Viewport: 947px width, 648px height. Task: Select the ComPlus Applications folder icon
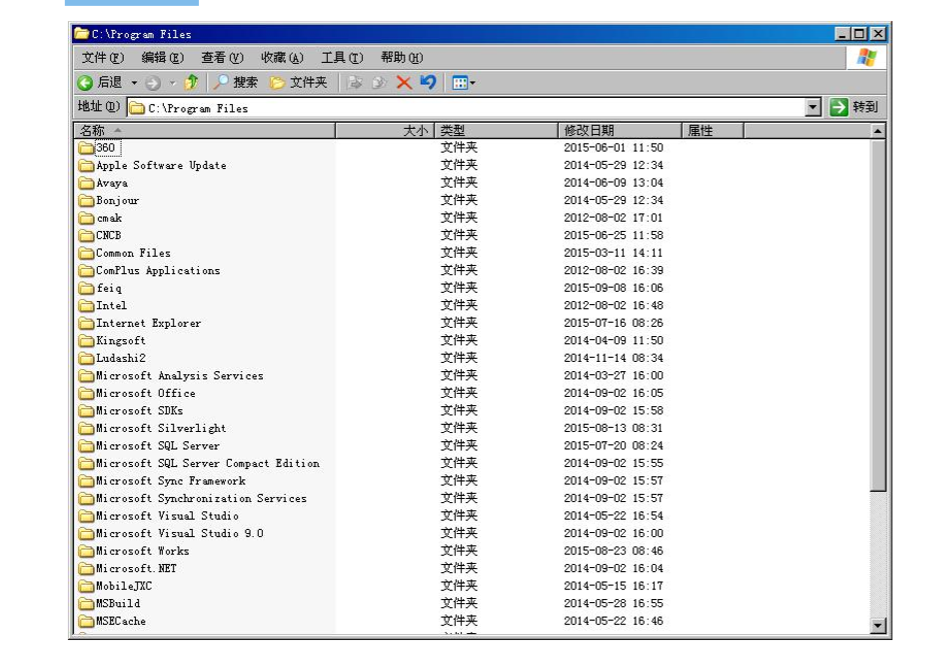point(86,271)
